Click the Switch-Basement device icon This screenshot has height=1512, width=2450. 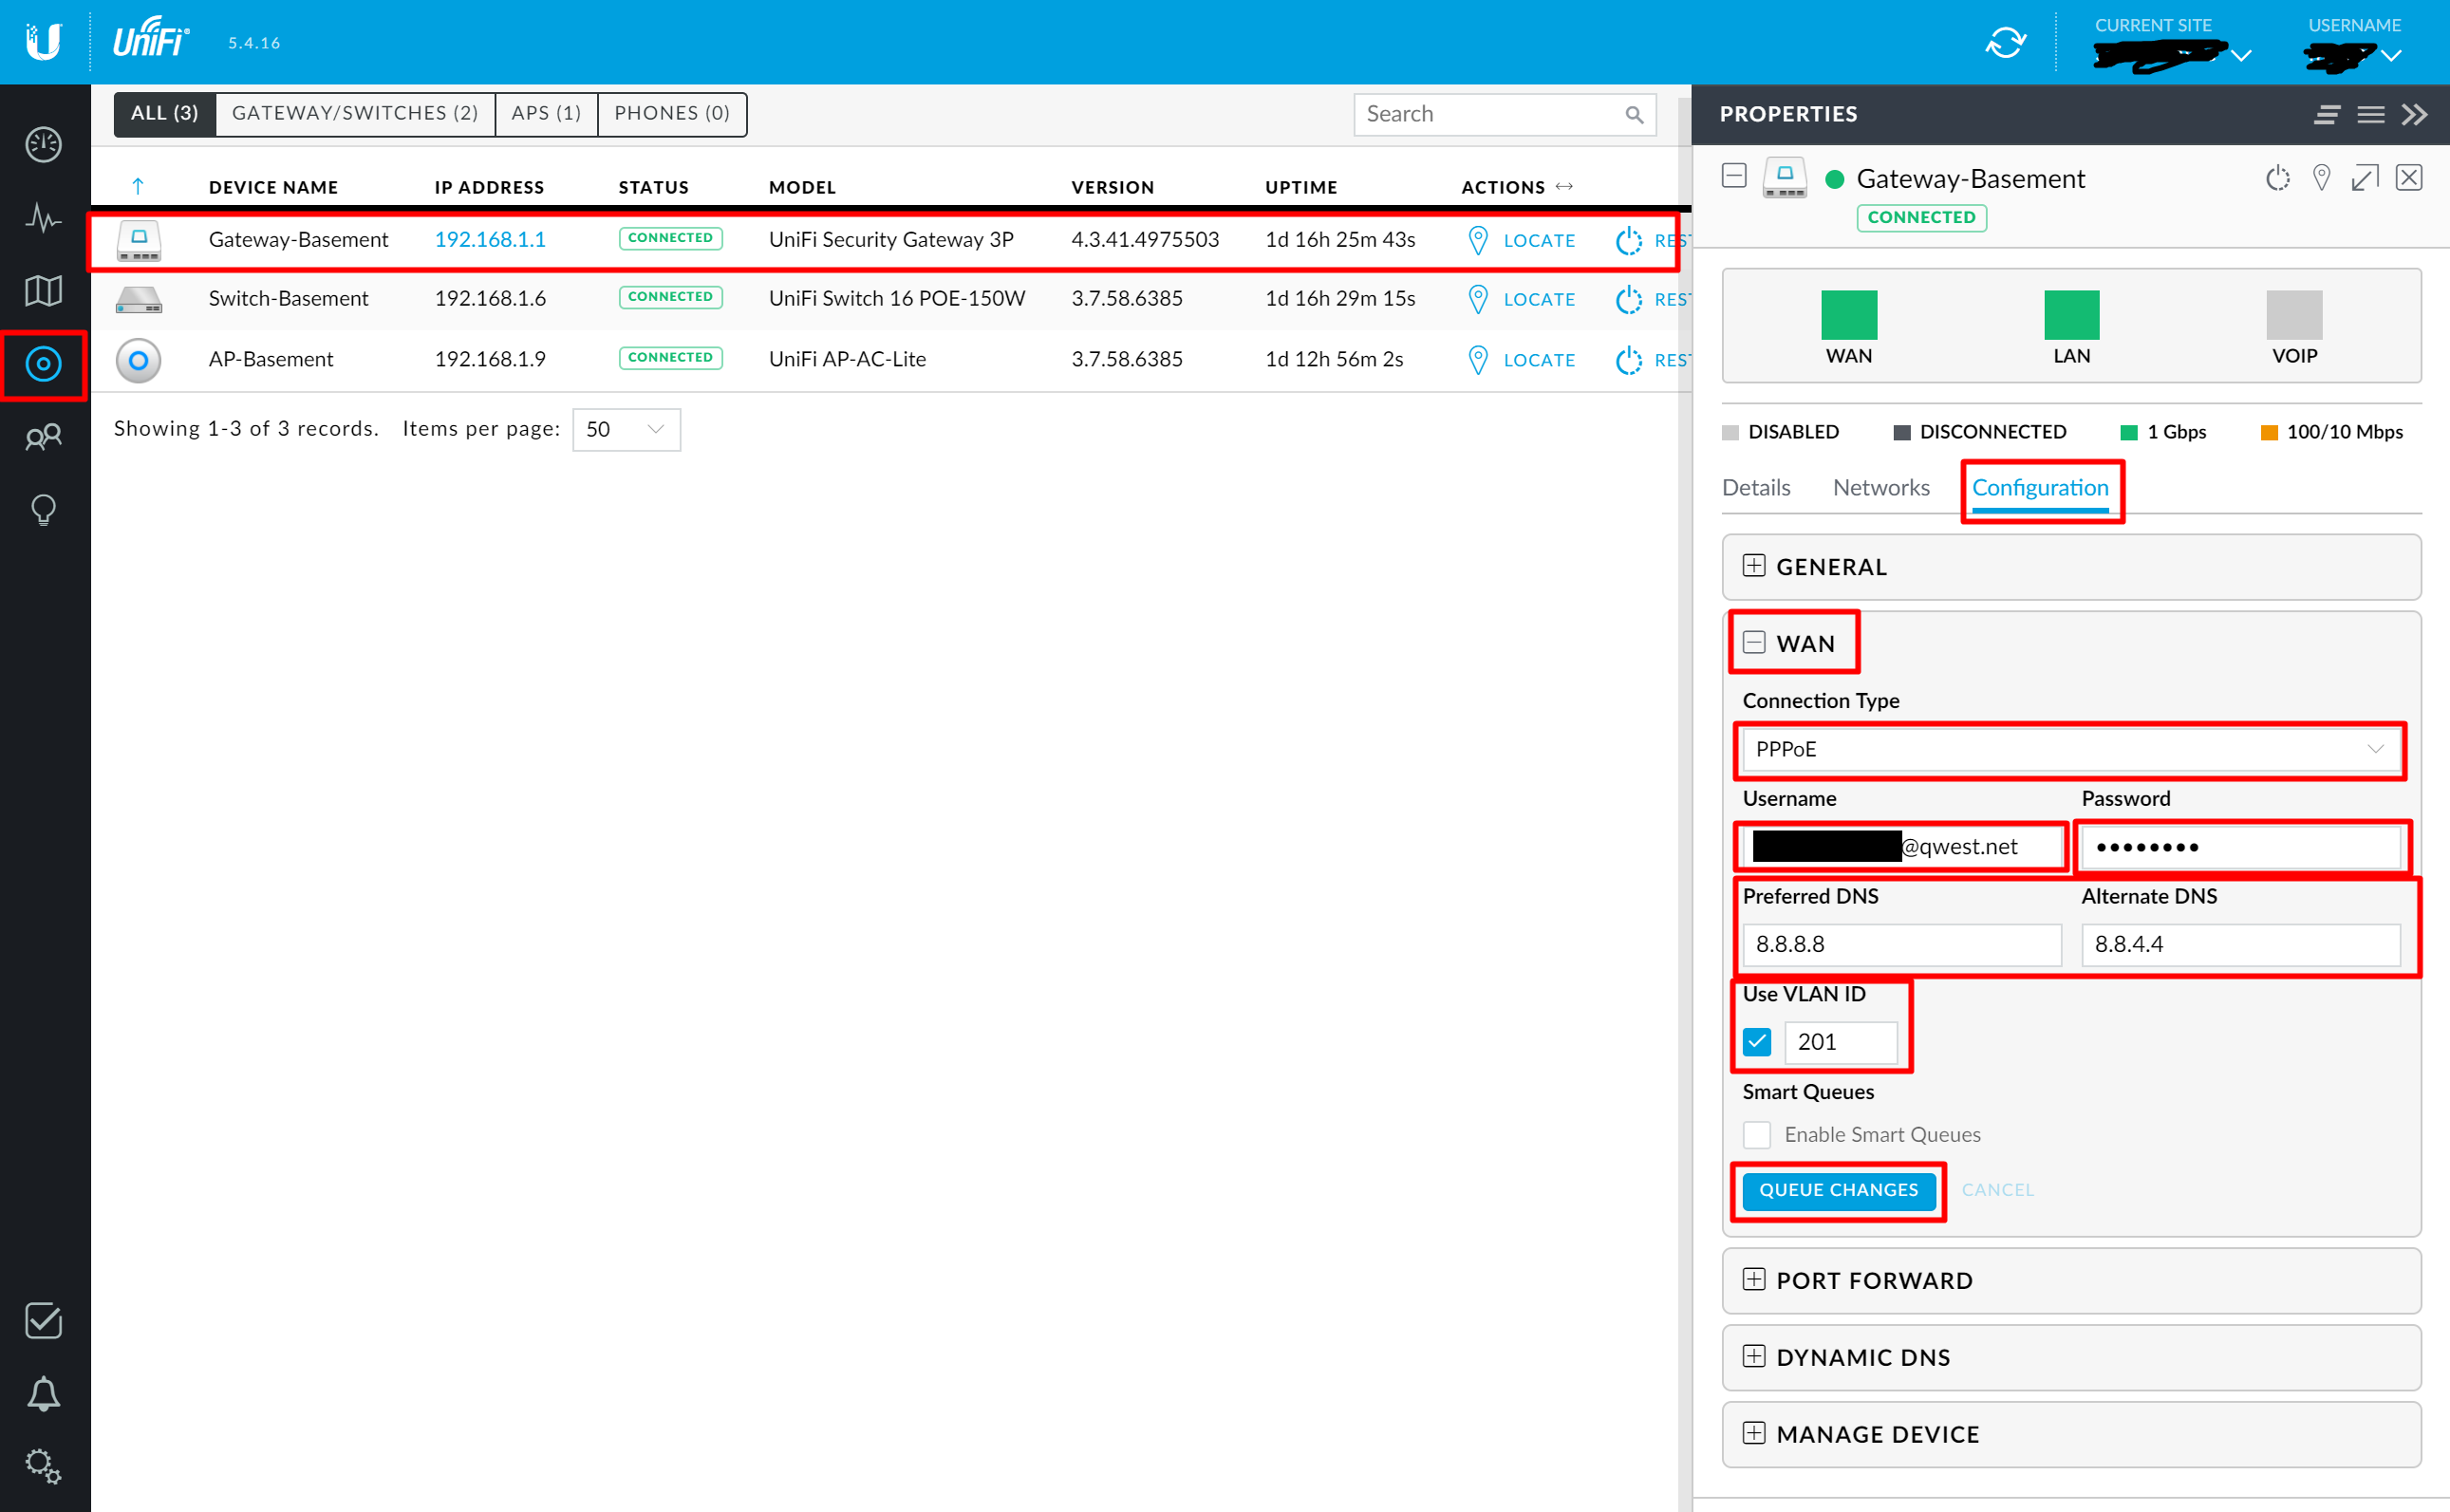click(x=138, y=300)
